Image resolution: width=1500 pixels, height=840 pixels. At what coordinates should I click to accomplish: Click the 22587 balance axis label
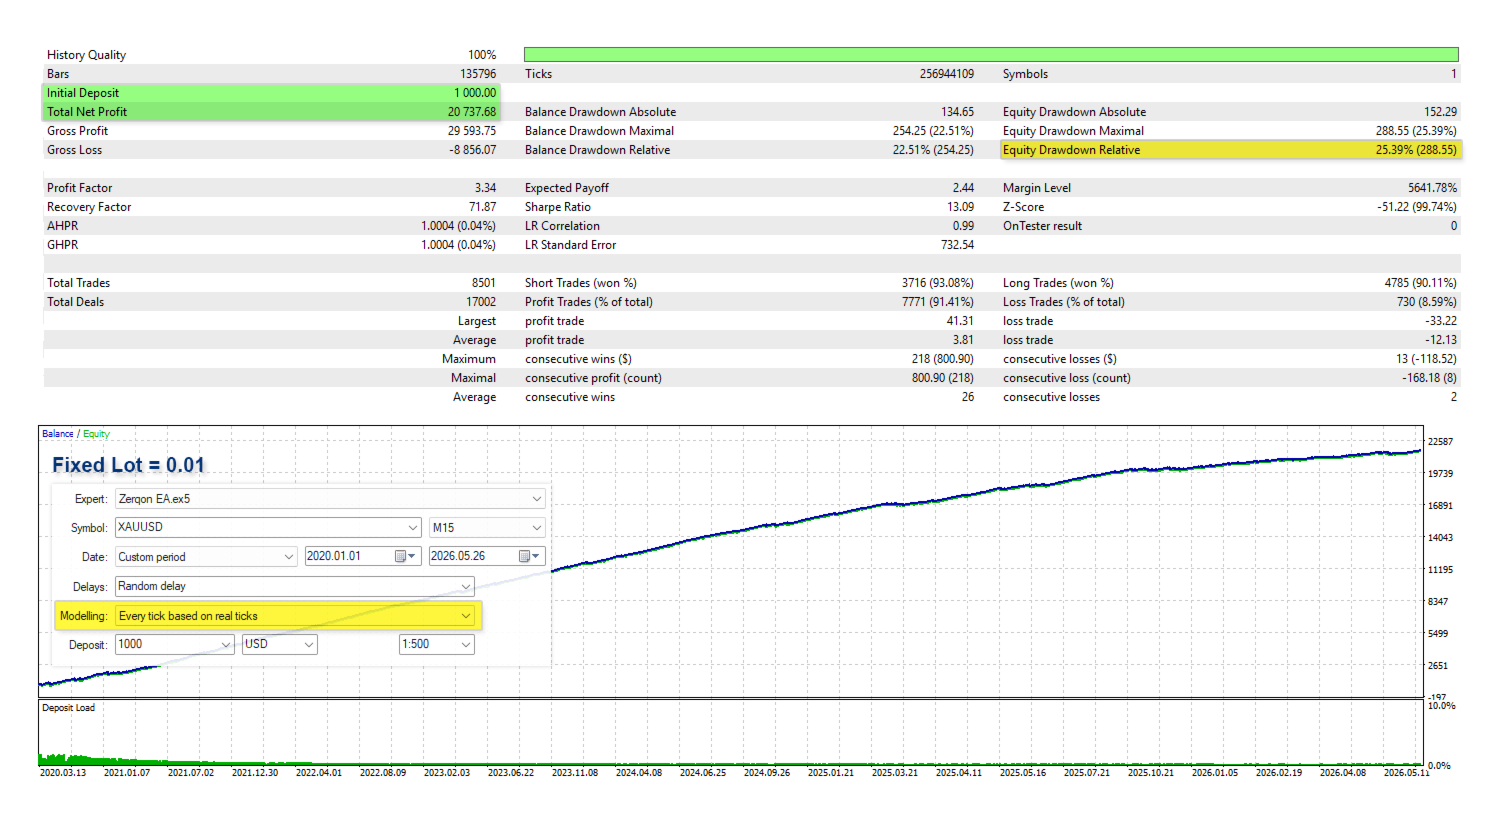(x=1441, y=442)
